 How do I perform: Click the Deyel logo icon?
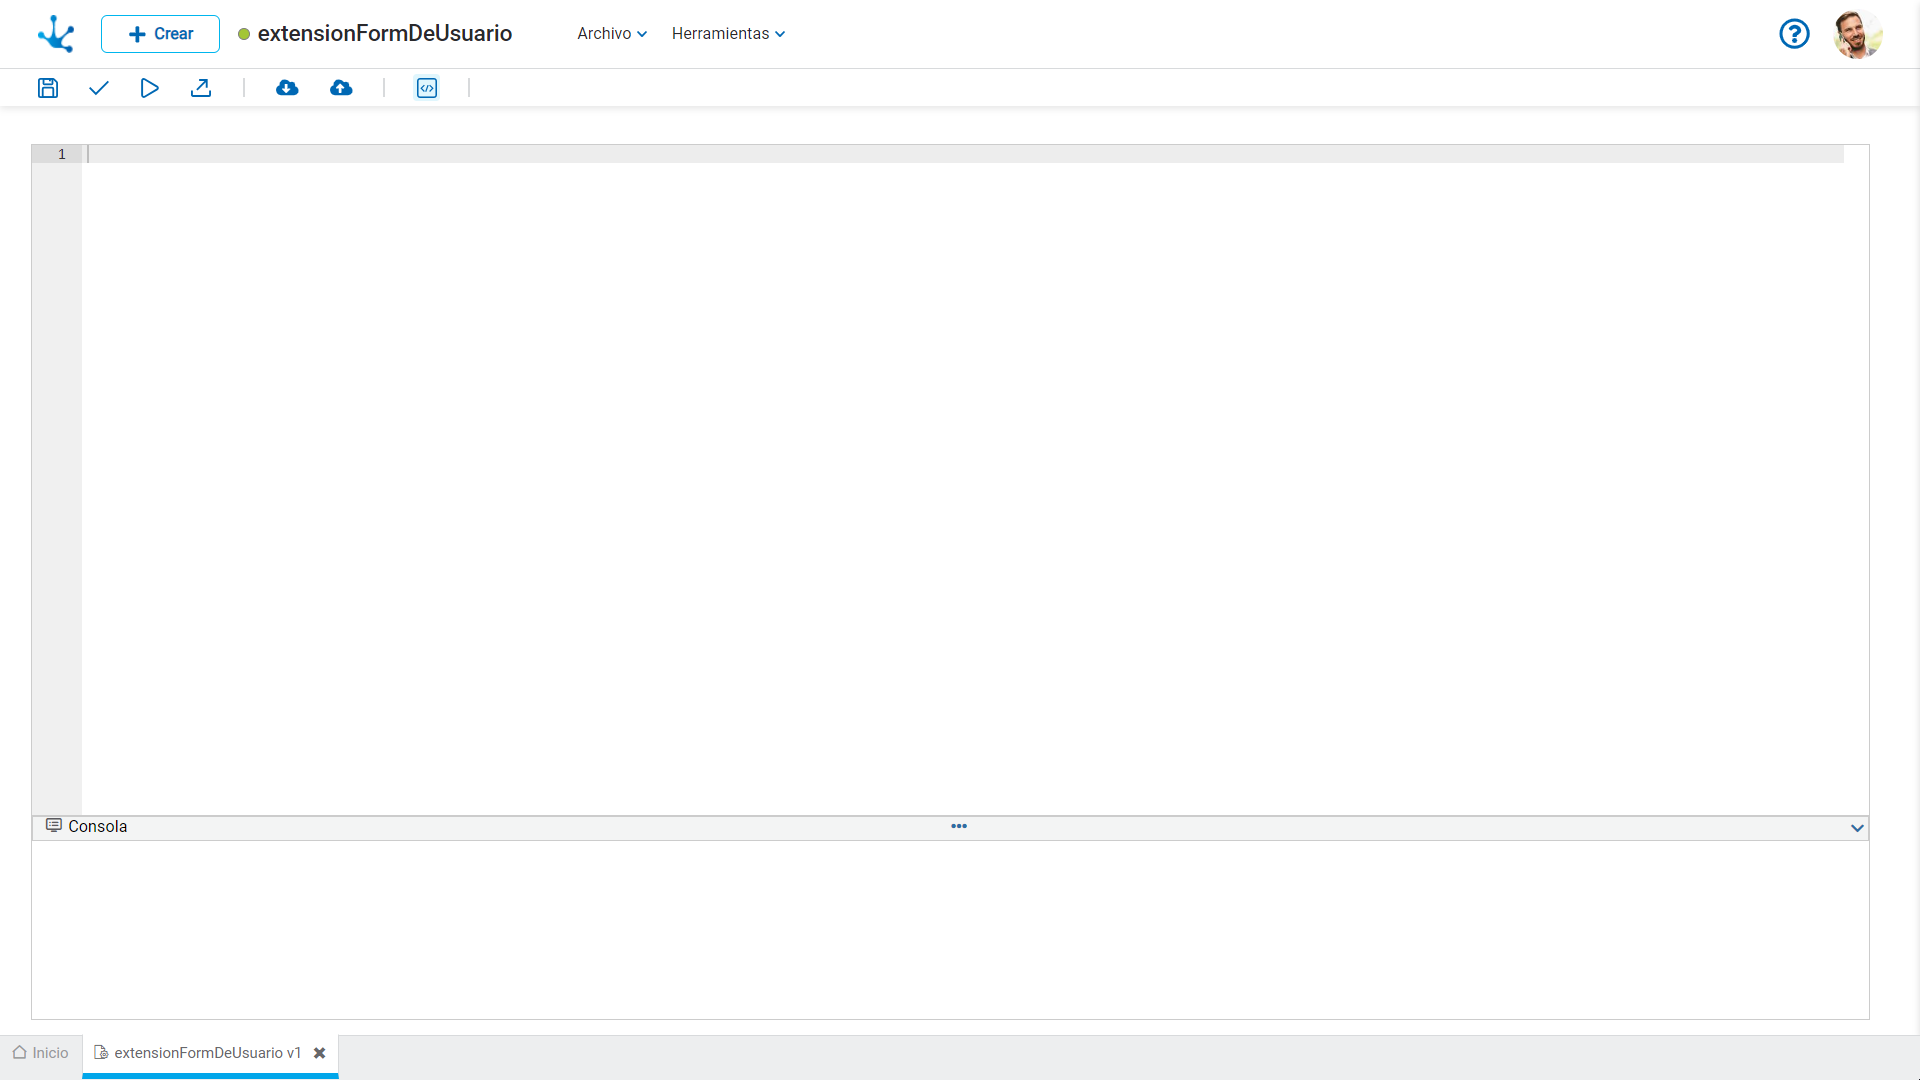coord(56,34)
